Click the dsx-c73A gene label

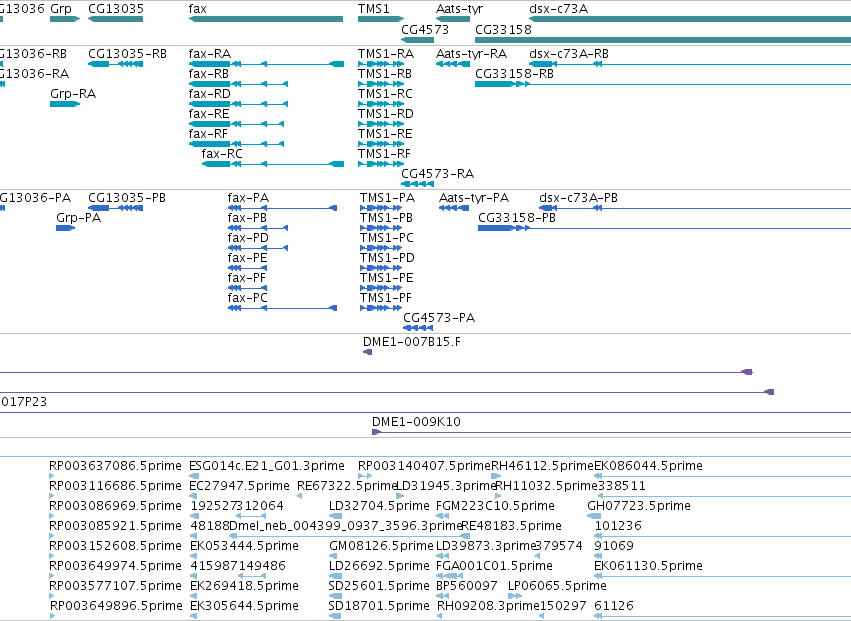[558, 9]
